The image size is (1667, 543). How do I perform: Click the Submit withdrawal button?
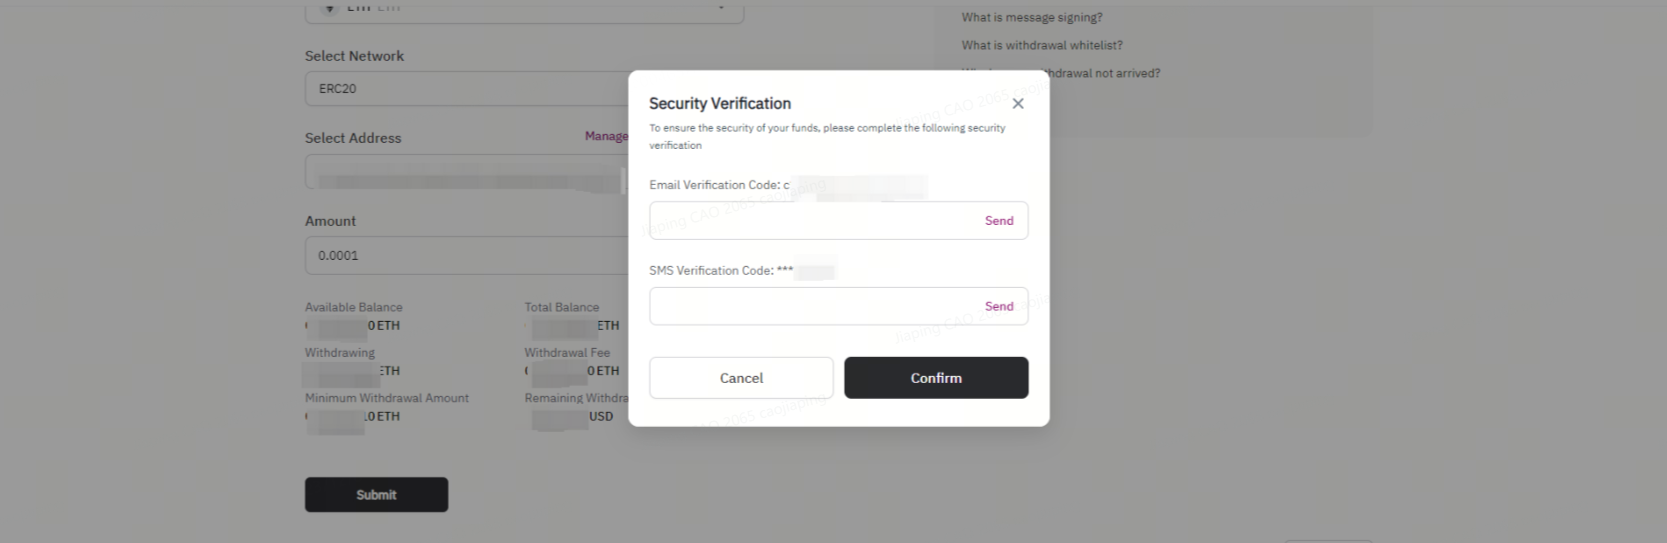click(376, 495)
